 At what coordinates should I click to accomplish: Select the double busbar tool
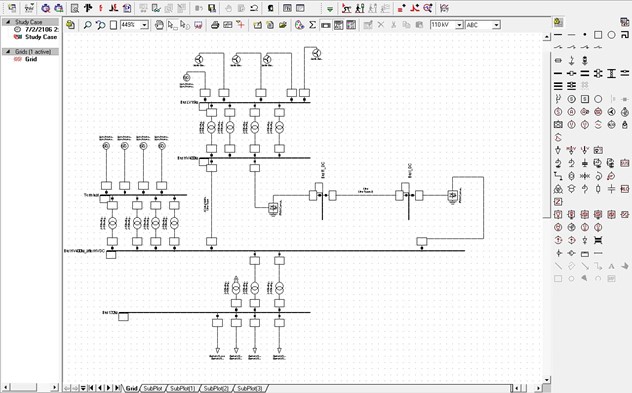point(585,73)
